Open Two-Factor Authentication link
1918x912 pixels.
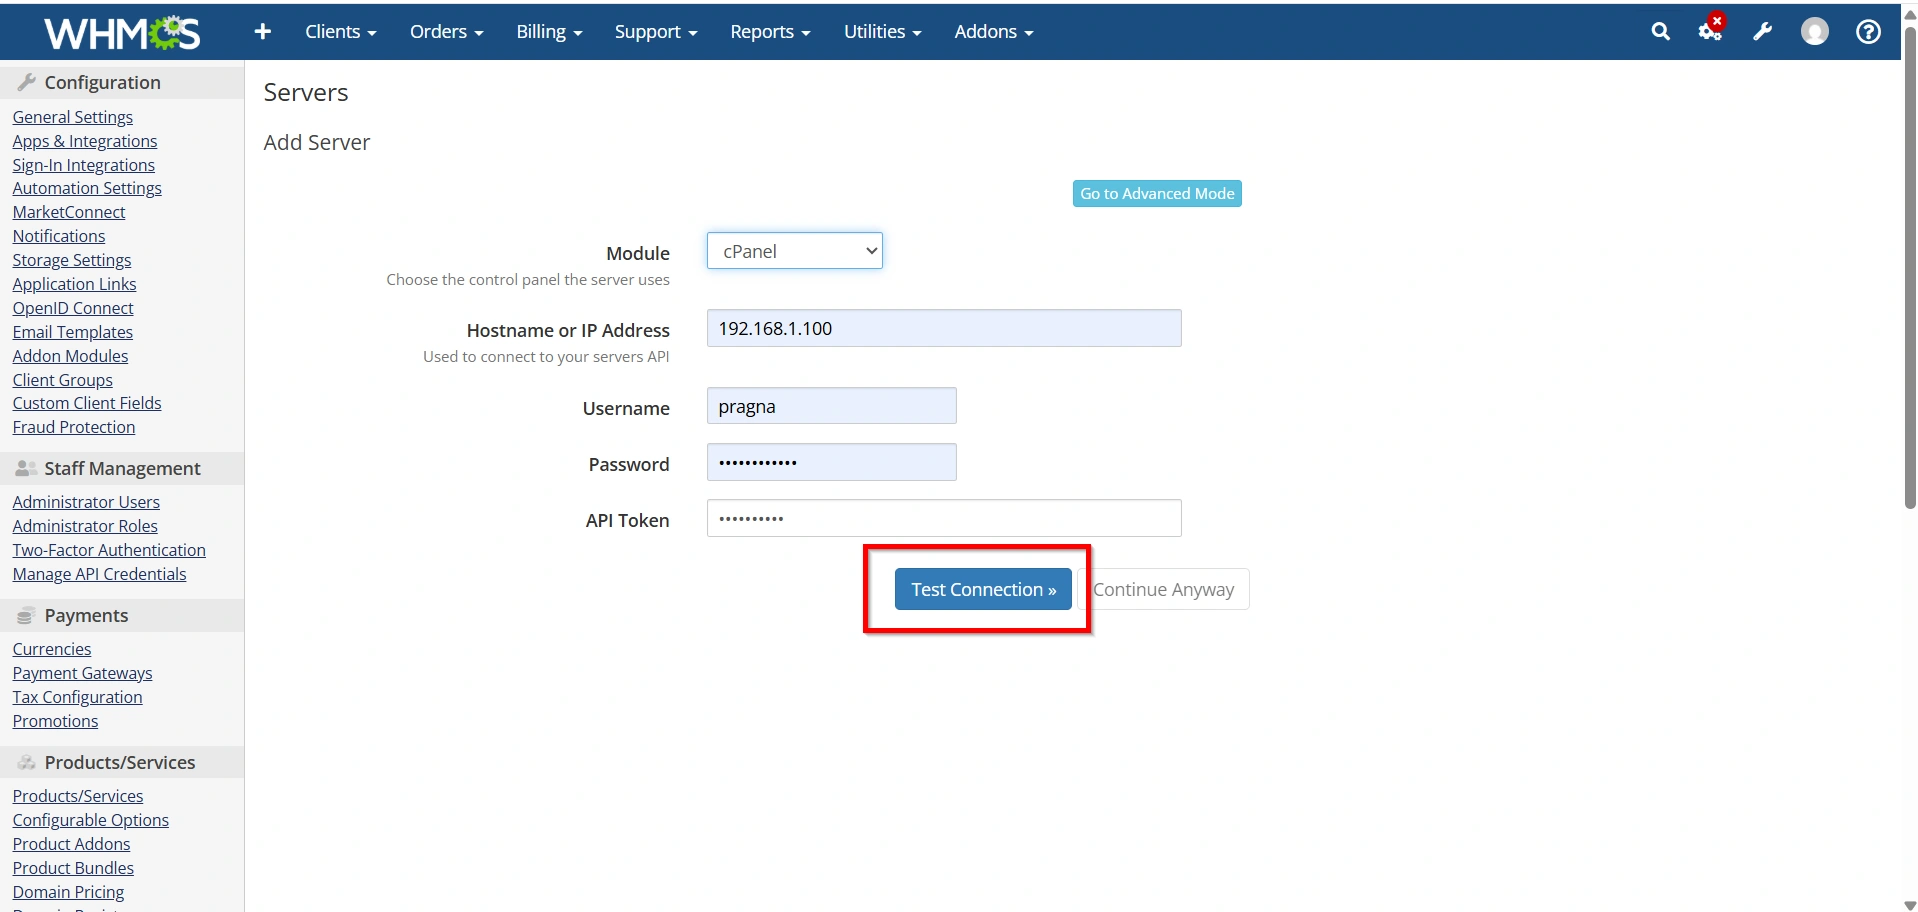pos(109,551)
